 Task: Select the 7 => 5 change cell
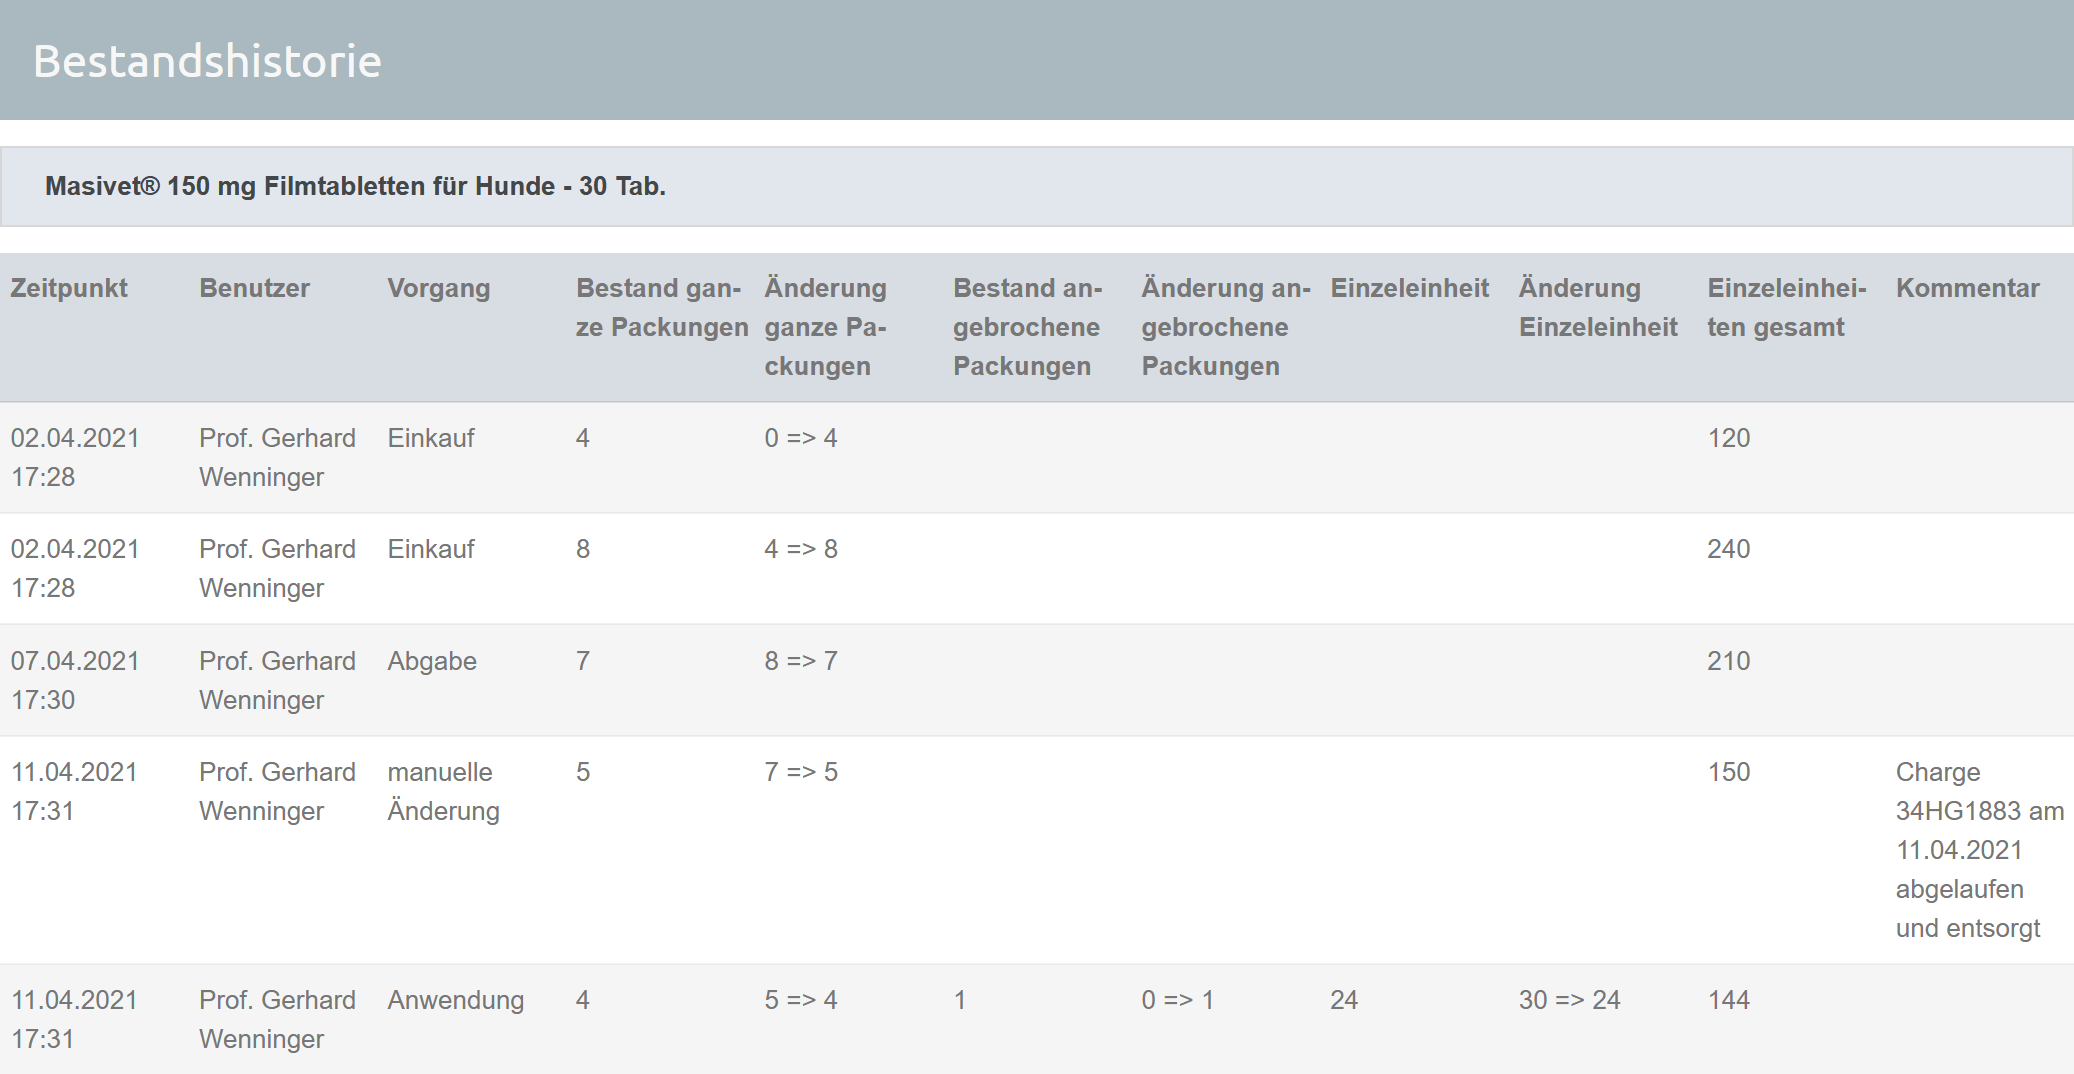[800, 772]
